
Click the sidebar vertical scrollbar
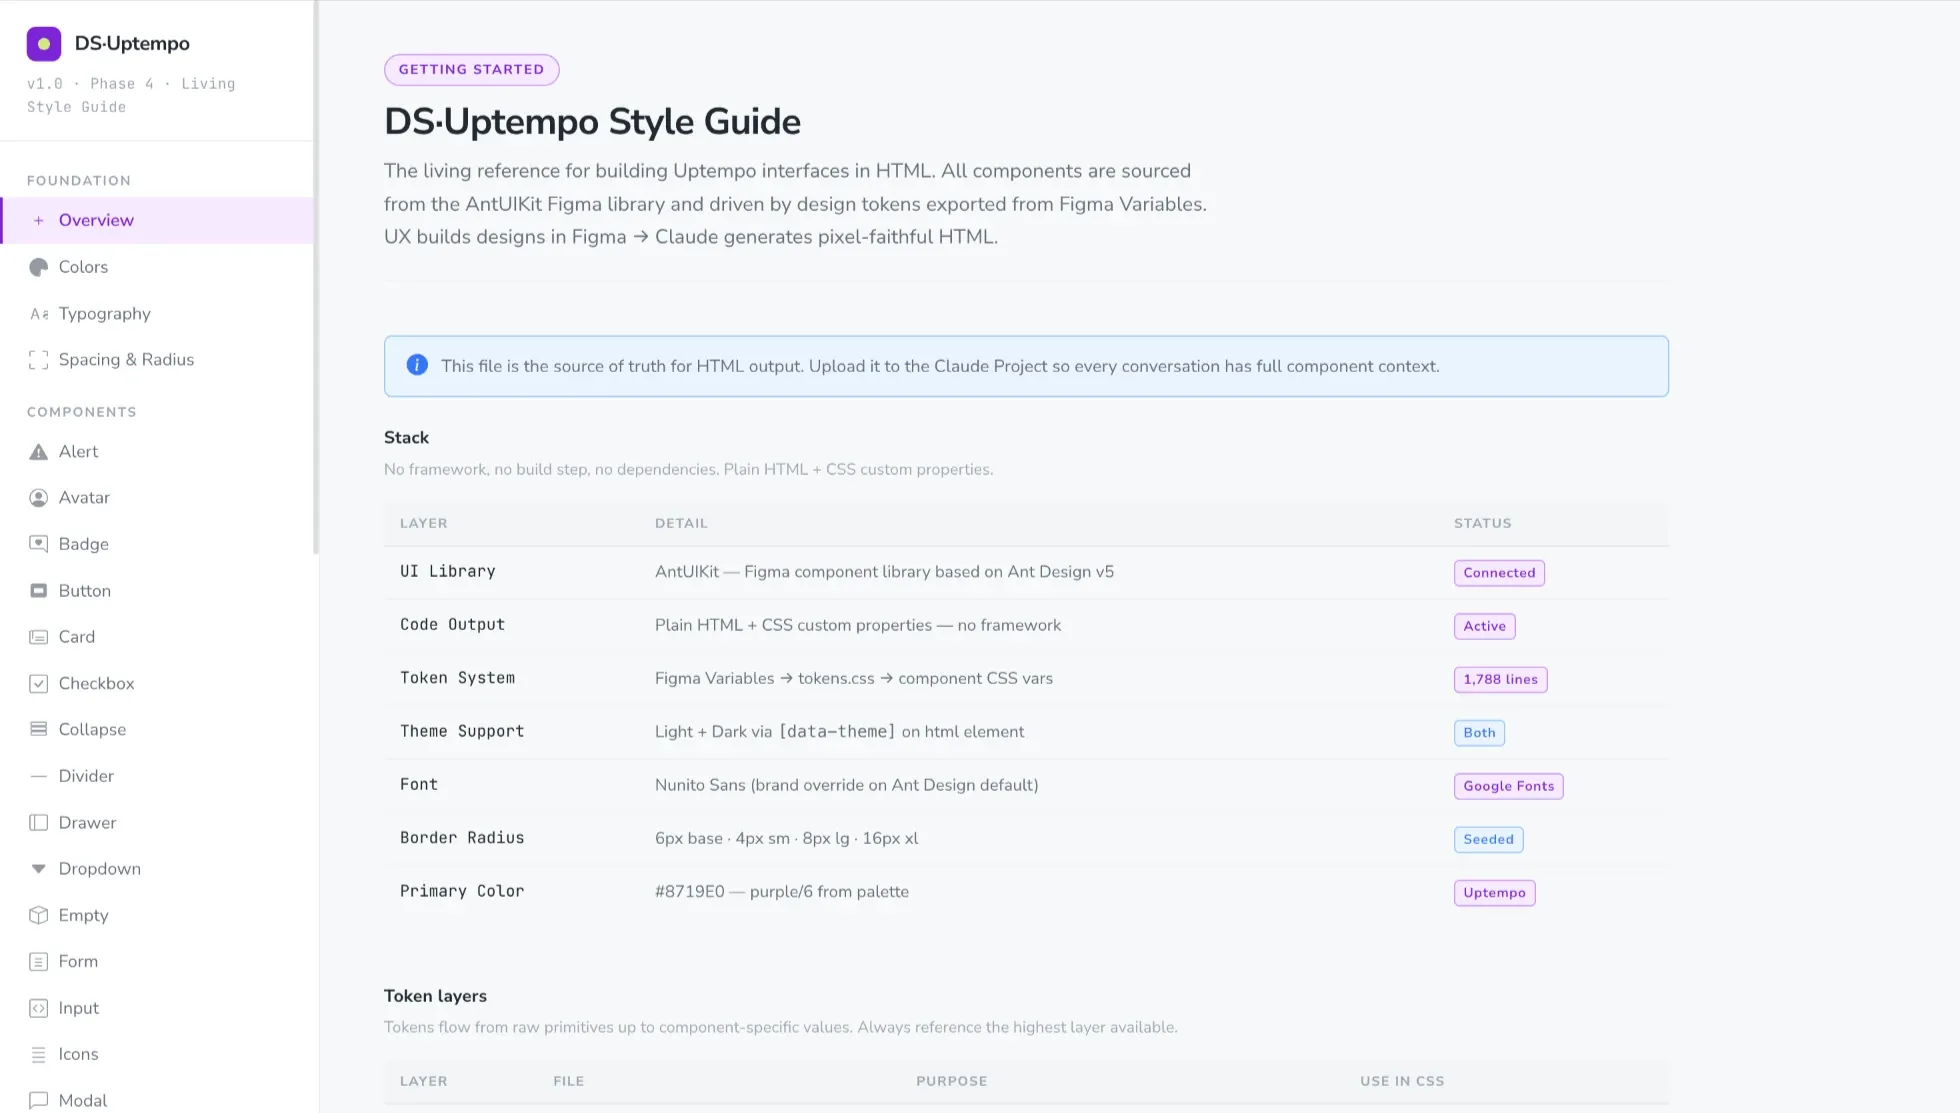316,277
